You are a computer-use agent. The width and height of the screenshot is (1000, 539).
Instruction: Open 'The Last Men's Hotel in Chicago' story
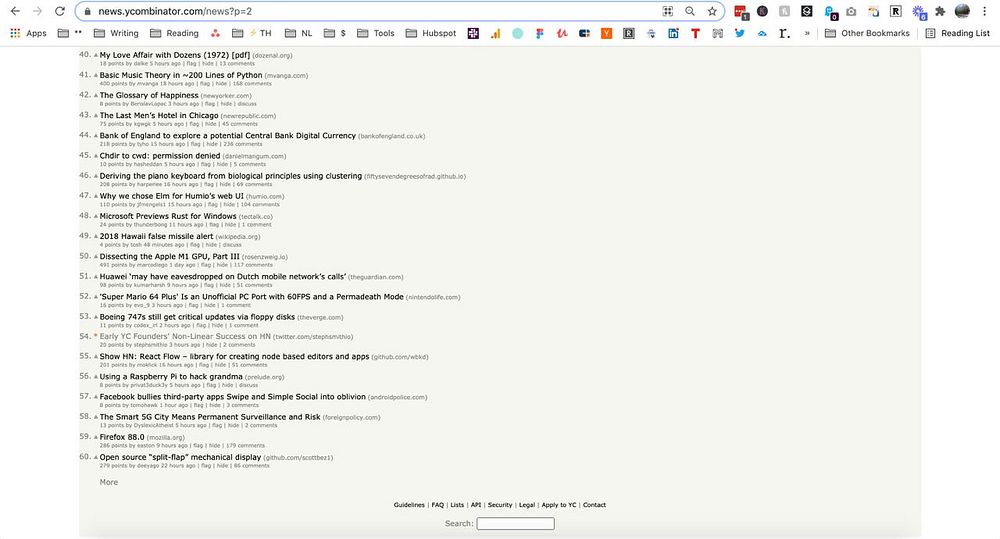tap(159, 115)
